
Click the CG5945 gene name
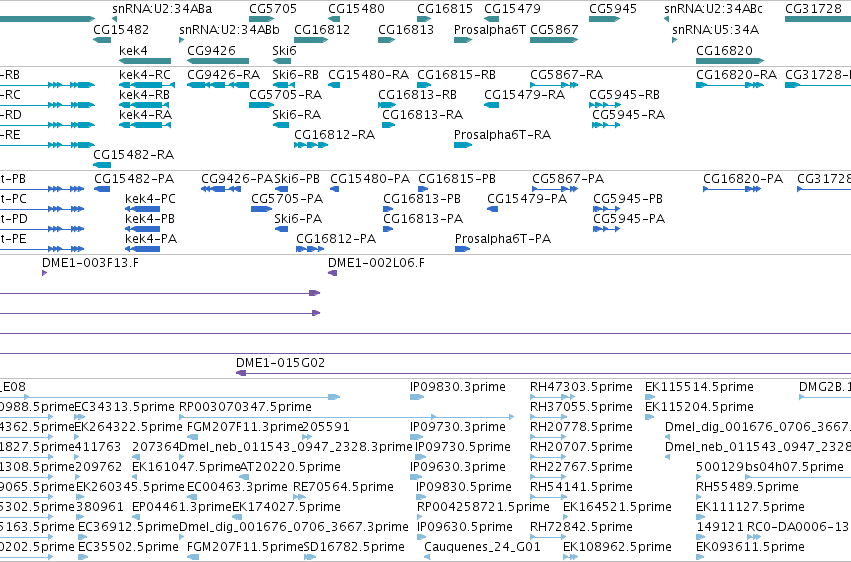point(613,9)
